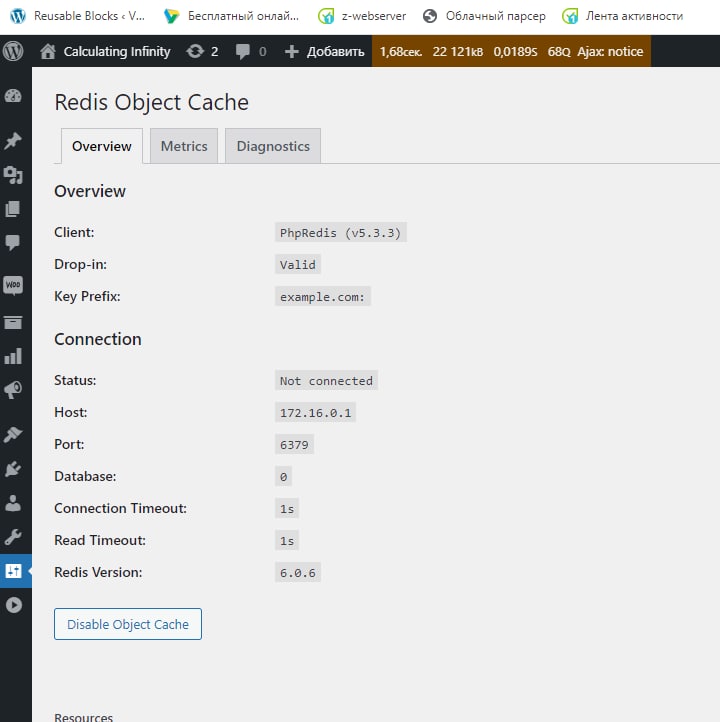Screen dimensions: 720x722
Task: Click the Database value 0
Action: (x=284, y=477)
